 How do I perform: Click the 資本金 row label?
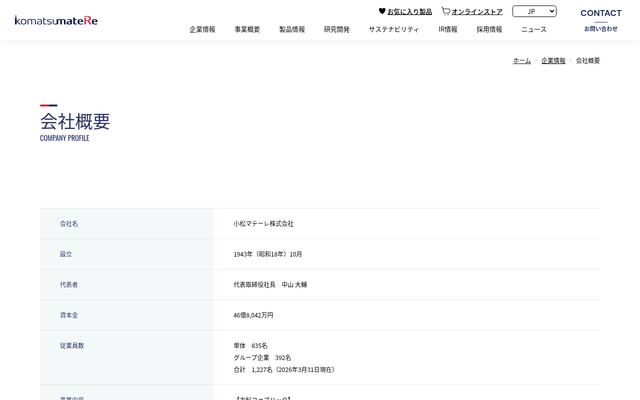point(69,315)
